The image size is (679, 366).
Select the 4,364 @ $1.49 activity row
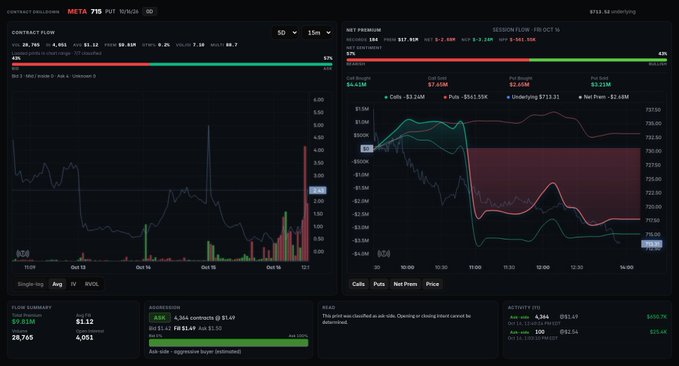coord(588,320)
